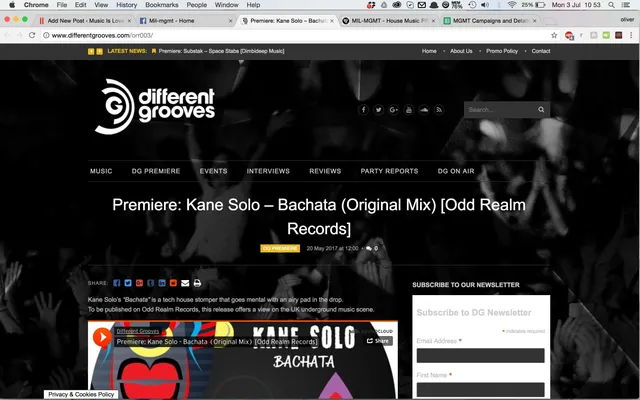Screen dimensions: 640x400
Task: Click the DG PREMIERE yellow category tag
Action: pos(280,248)
